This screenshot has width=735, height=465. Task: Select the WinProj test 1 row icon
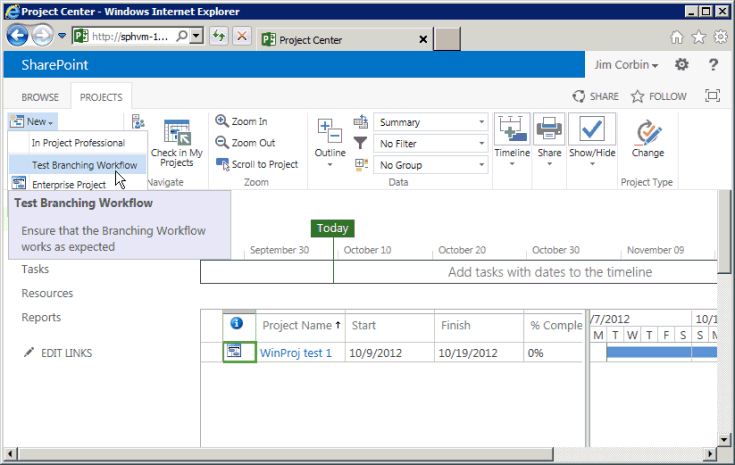(x=234, y=351)
